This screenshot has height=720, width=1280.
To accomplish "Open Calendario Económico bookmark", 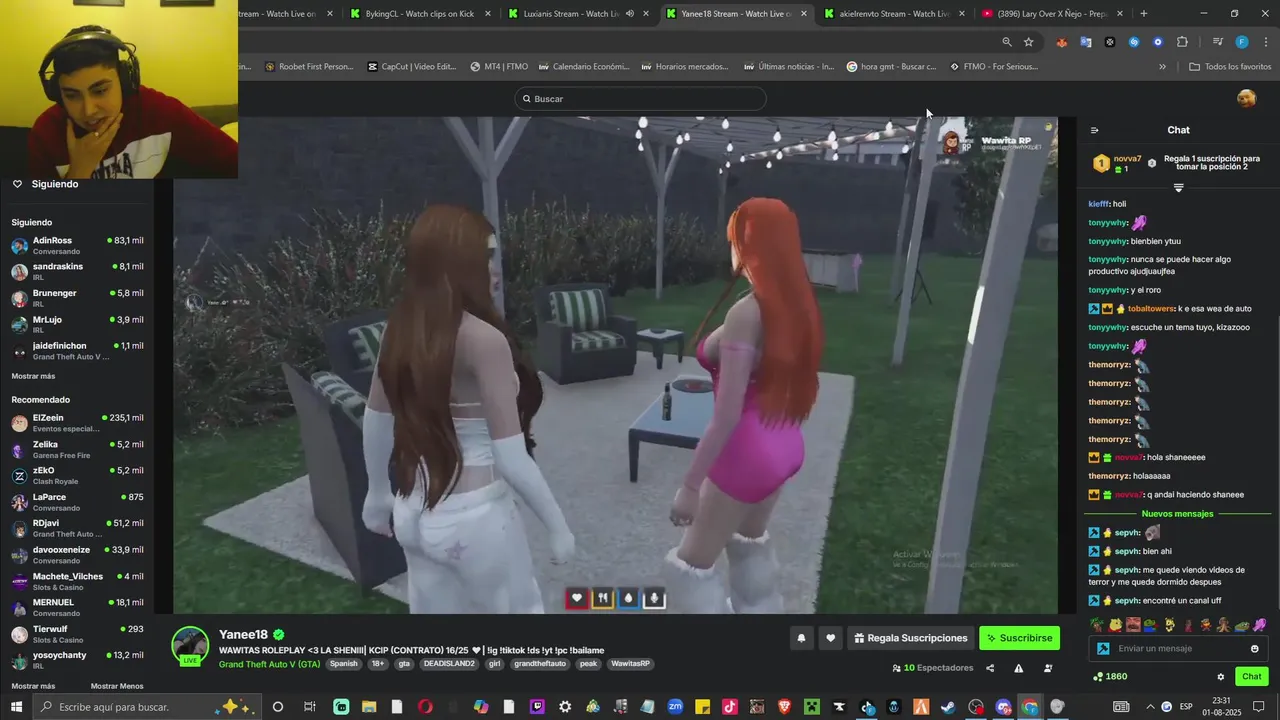I will point(583,67).
